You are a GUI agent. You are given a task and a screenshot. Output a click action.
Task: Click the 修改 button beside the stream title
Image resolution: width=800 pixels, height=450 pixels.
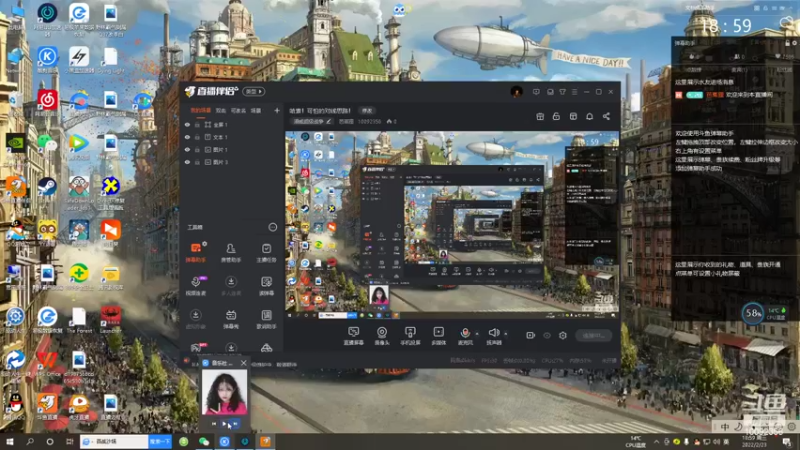pyautogui.click(x=367, y=110)
